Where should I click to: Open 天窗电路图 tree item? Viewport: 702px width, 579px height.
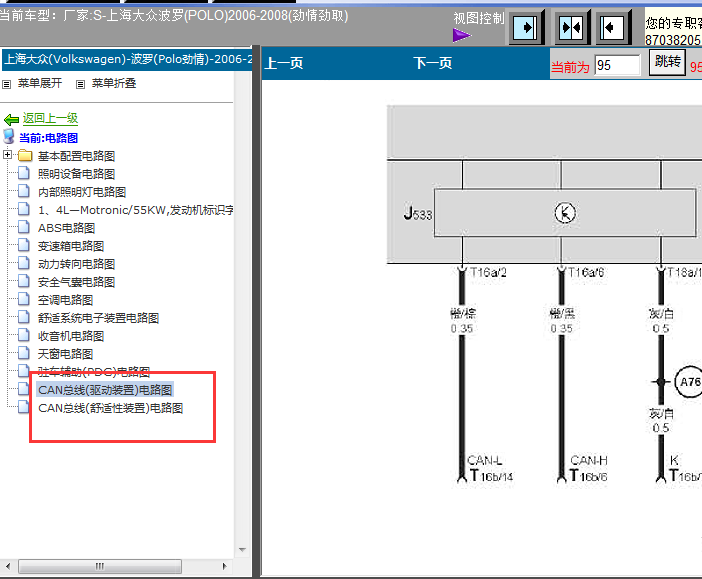(x=65, y=354)
